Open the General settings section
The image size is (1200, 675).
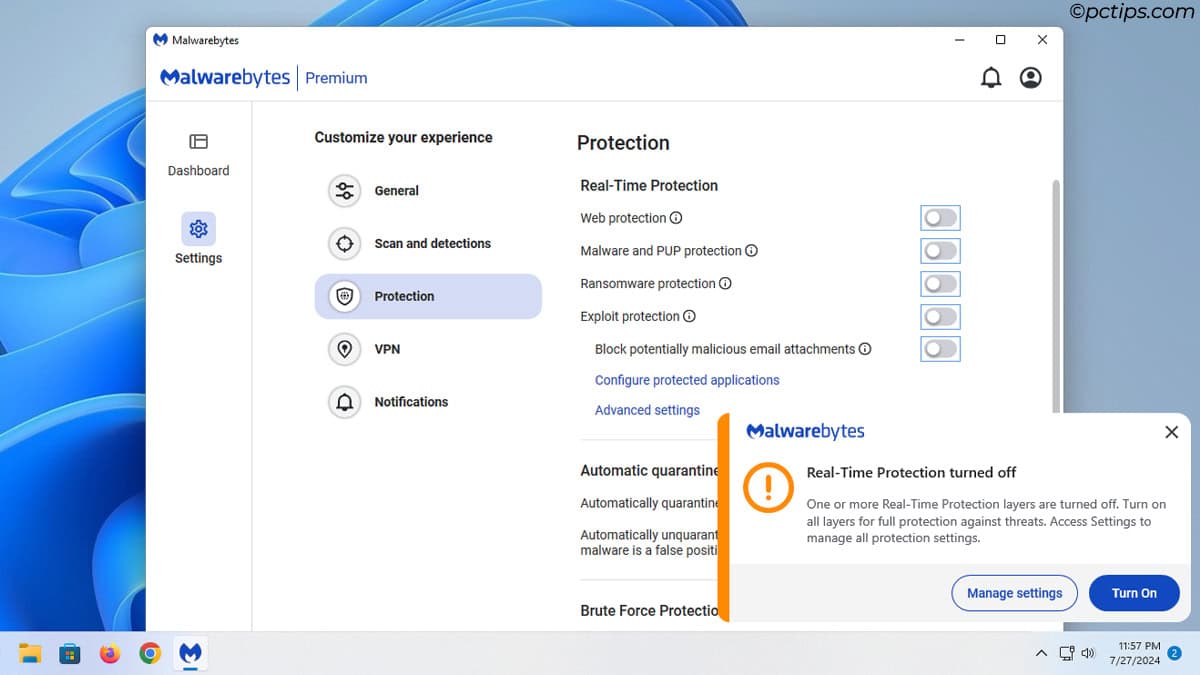396,191
